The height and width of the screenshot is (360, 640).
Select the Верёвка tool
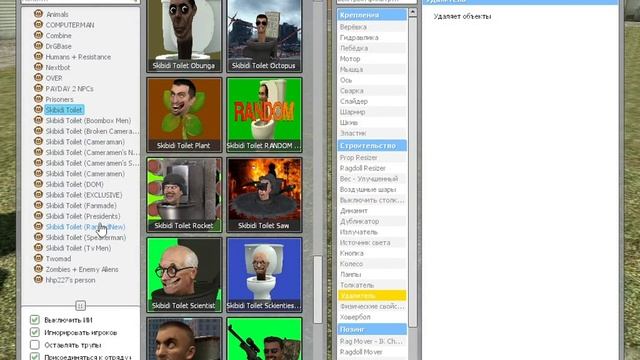click(x=372, y=27)
